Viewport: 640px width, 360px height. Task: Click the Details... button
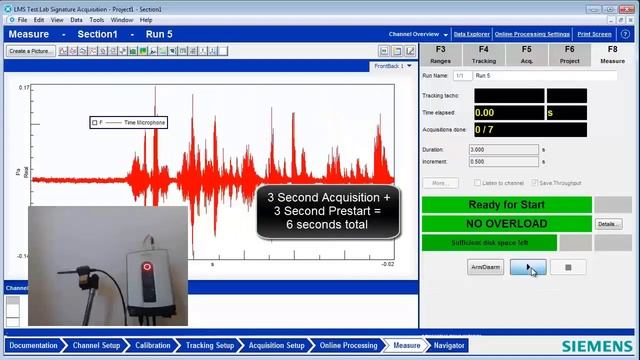click(x=608, y=224)
